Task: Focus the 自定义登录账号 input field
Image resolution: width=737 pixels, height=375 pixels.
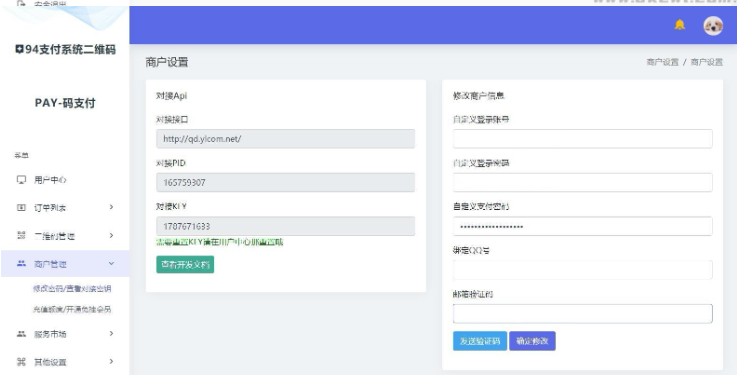Action: click(x=583, y=139)
